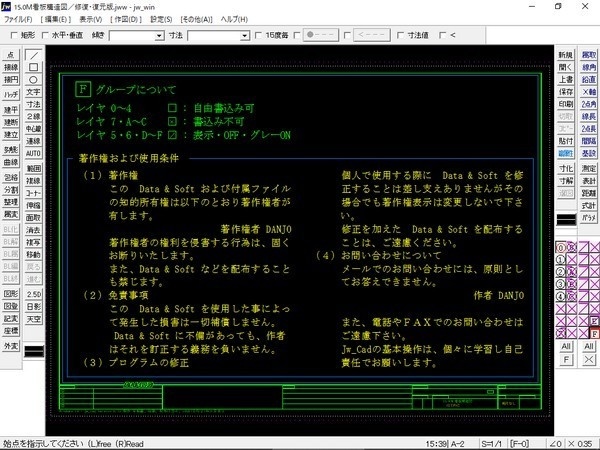600x450 pixels.
Task: Choose the 寸法 dimension tool button
Action: click(x=33, y=104)
